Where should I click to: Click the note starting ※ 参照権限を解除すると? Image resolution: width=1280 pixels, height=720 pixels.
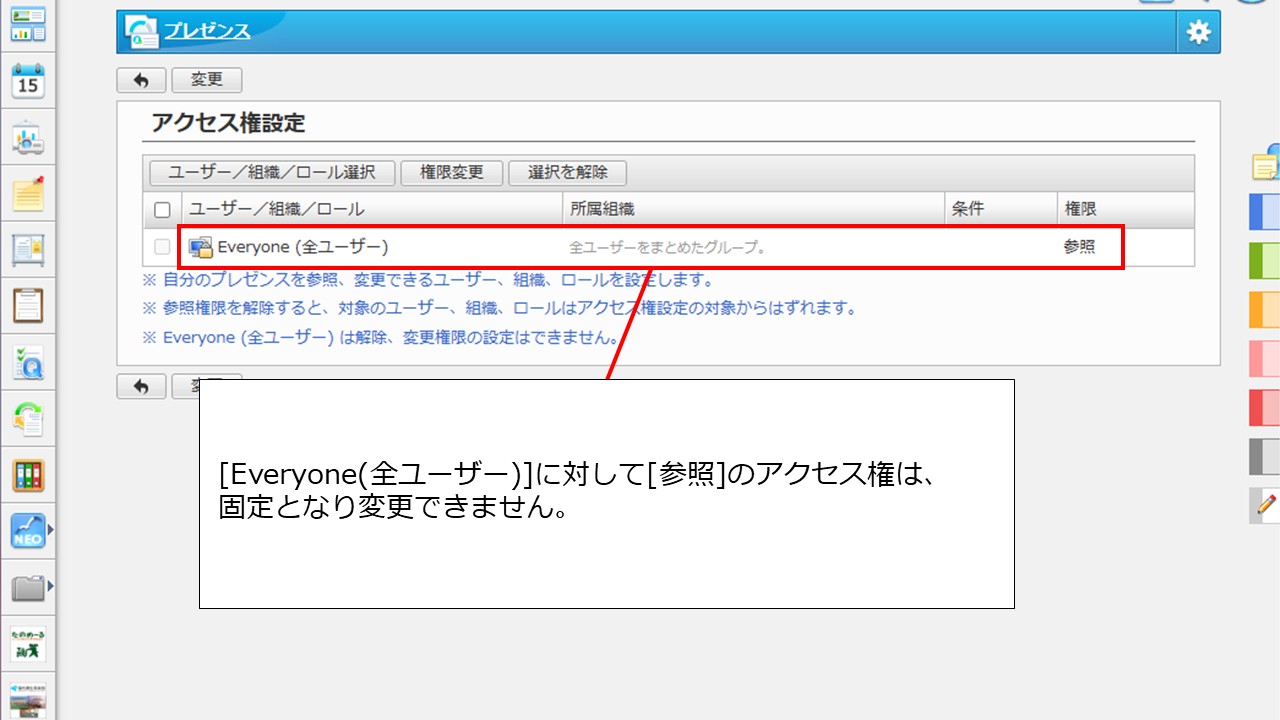coord(500,308)
